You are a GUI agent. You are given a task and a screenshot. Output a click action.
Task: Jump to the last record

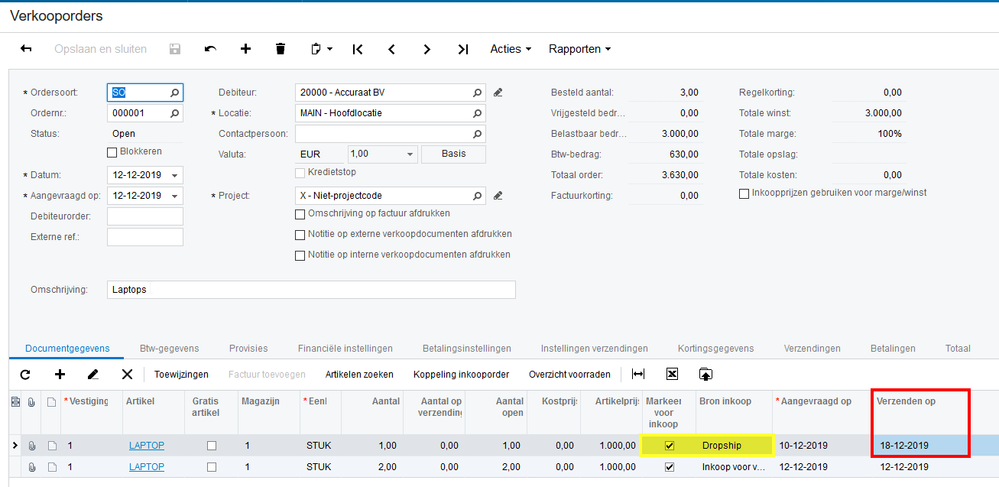click(462, 49)
